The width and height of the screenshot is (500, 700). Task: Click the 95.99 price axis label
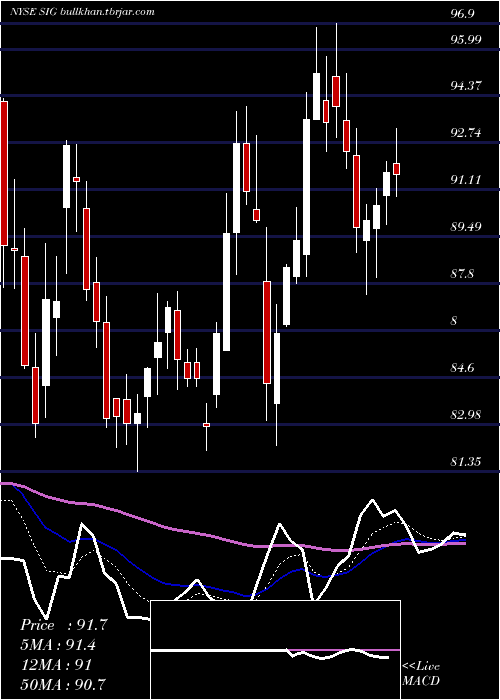[466, 39]
